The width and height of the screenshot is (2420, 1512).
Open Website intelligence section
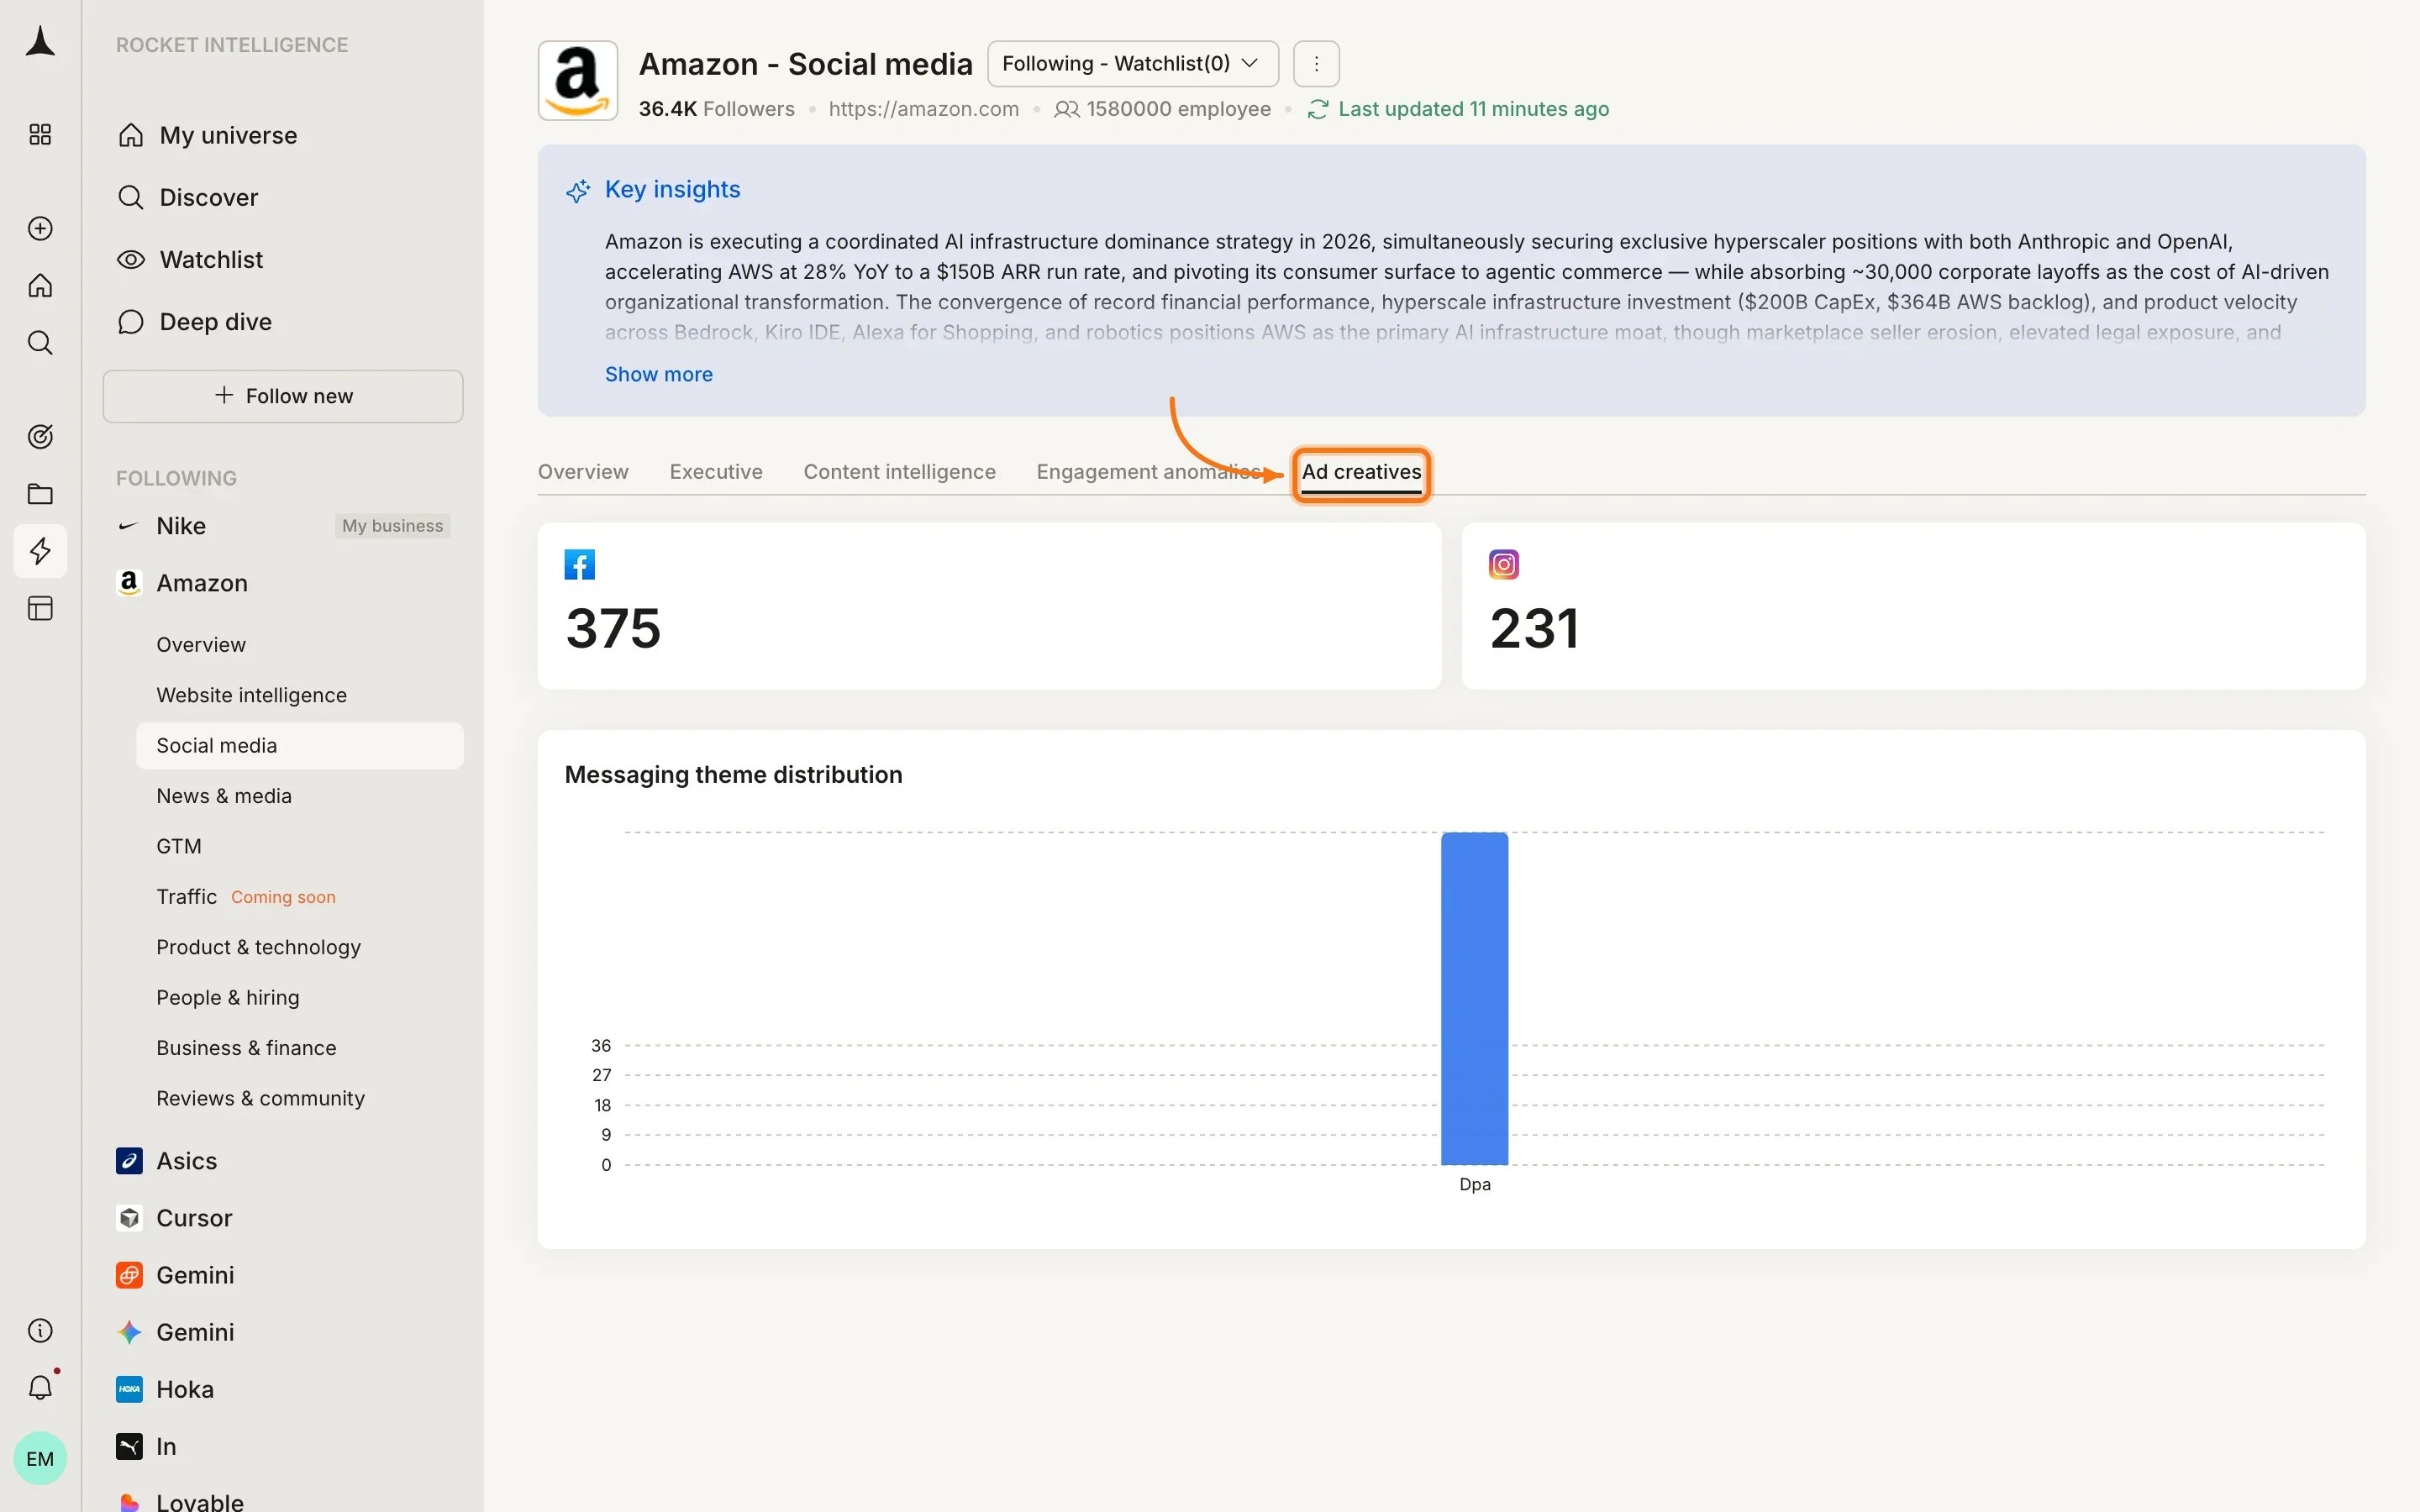pyautogui.click(x=251, y=695)
